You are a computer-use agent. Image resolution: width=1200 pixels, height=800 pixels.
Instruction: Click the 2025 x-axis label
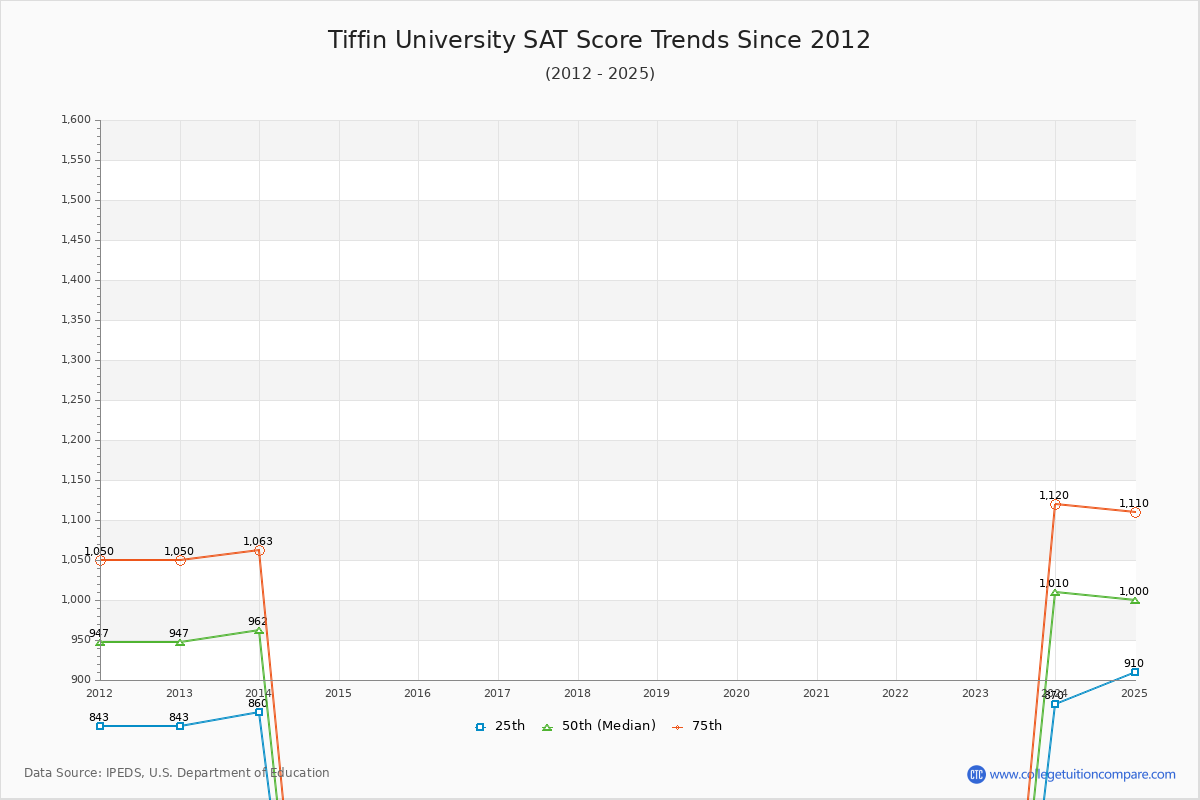(x=1135, y=693)
